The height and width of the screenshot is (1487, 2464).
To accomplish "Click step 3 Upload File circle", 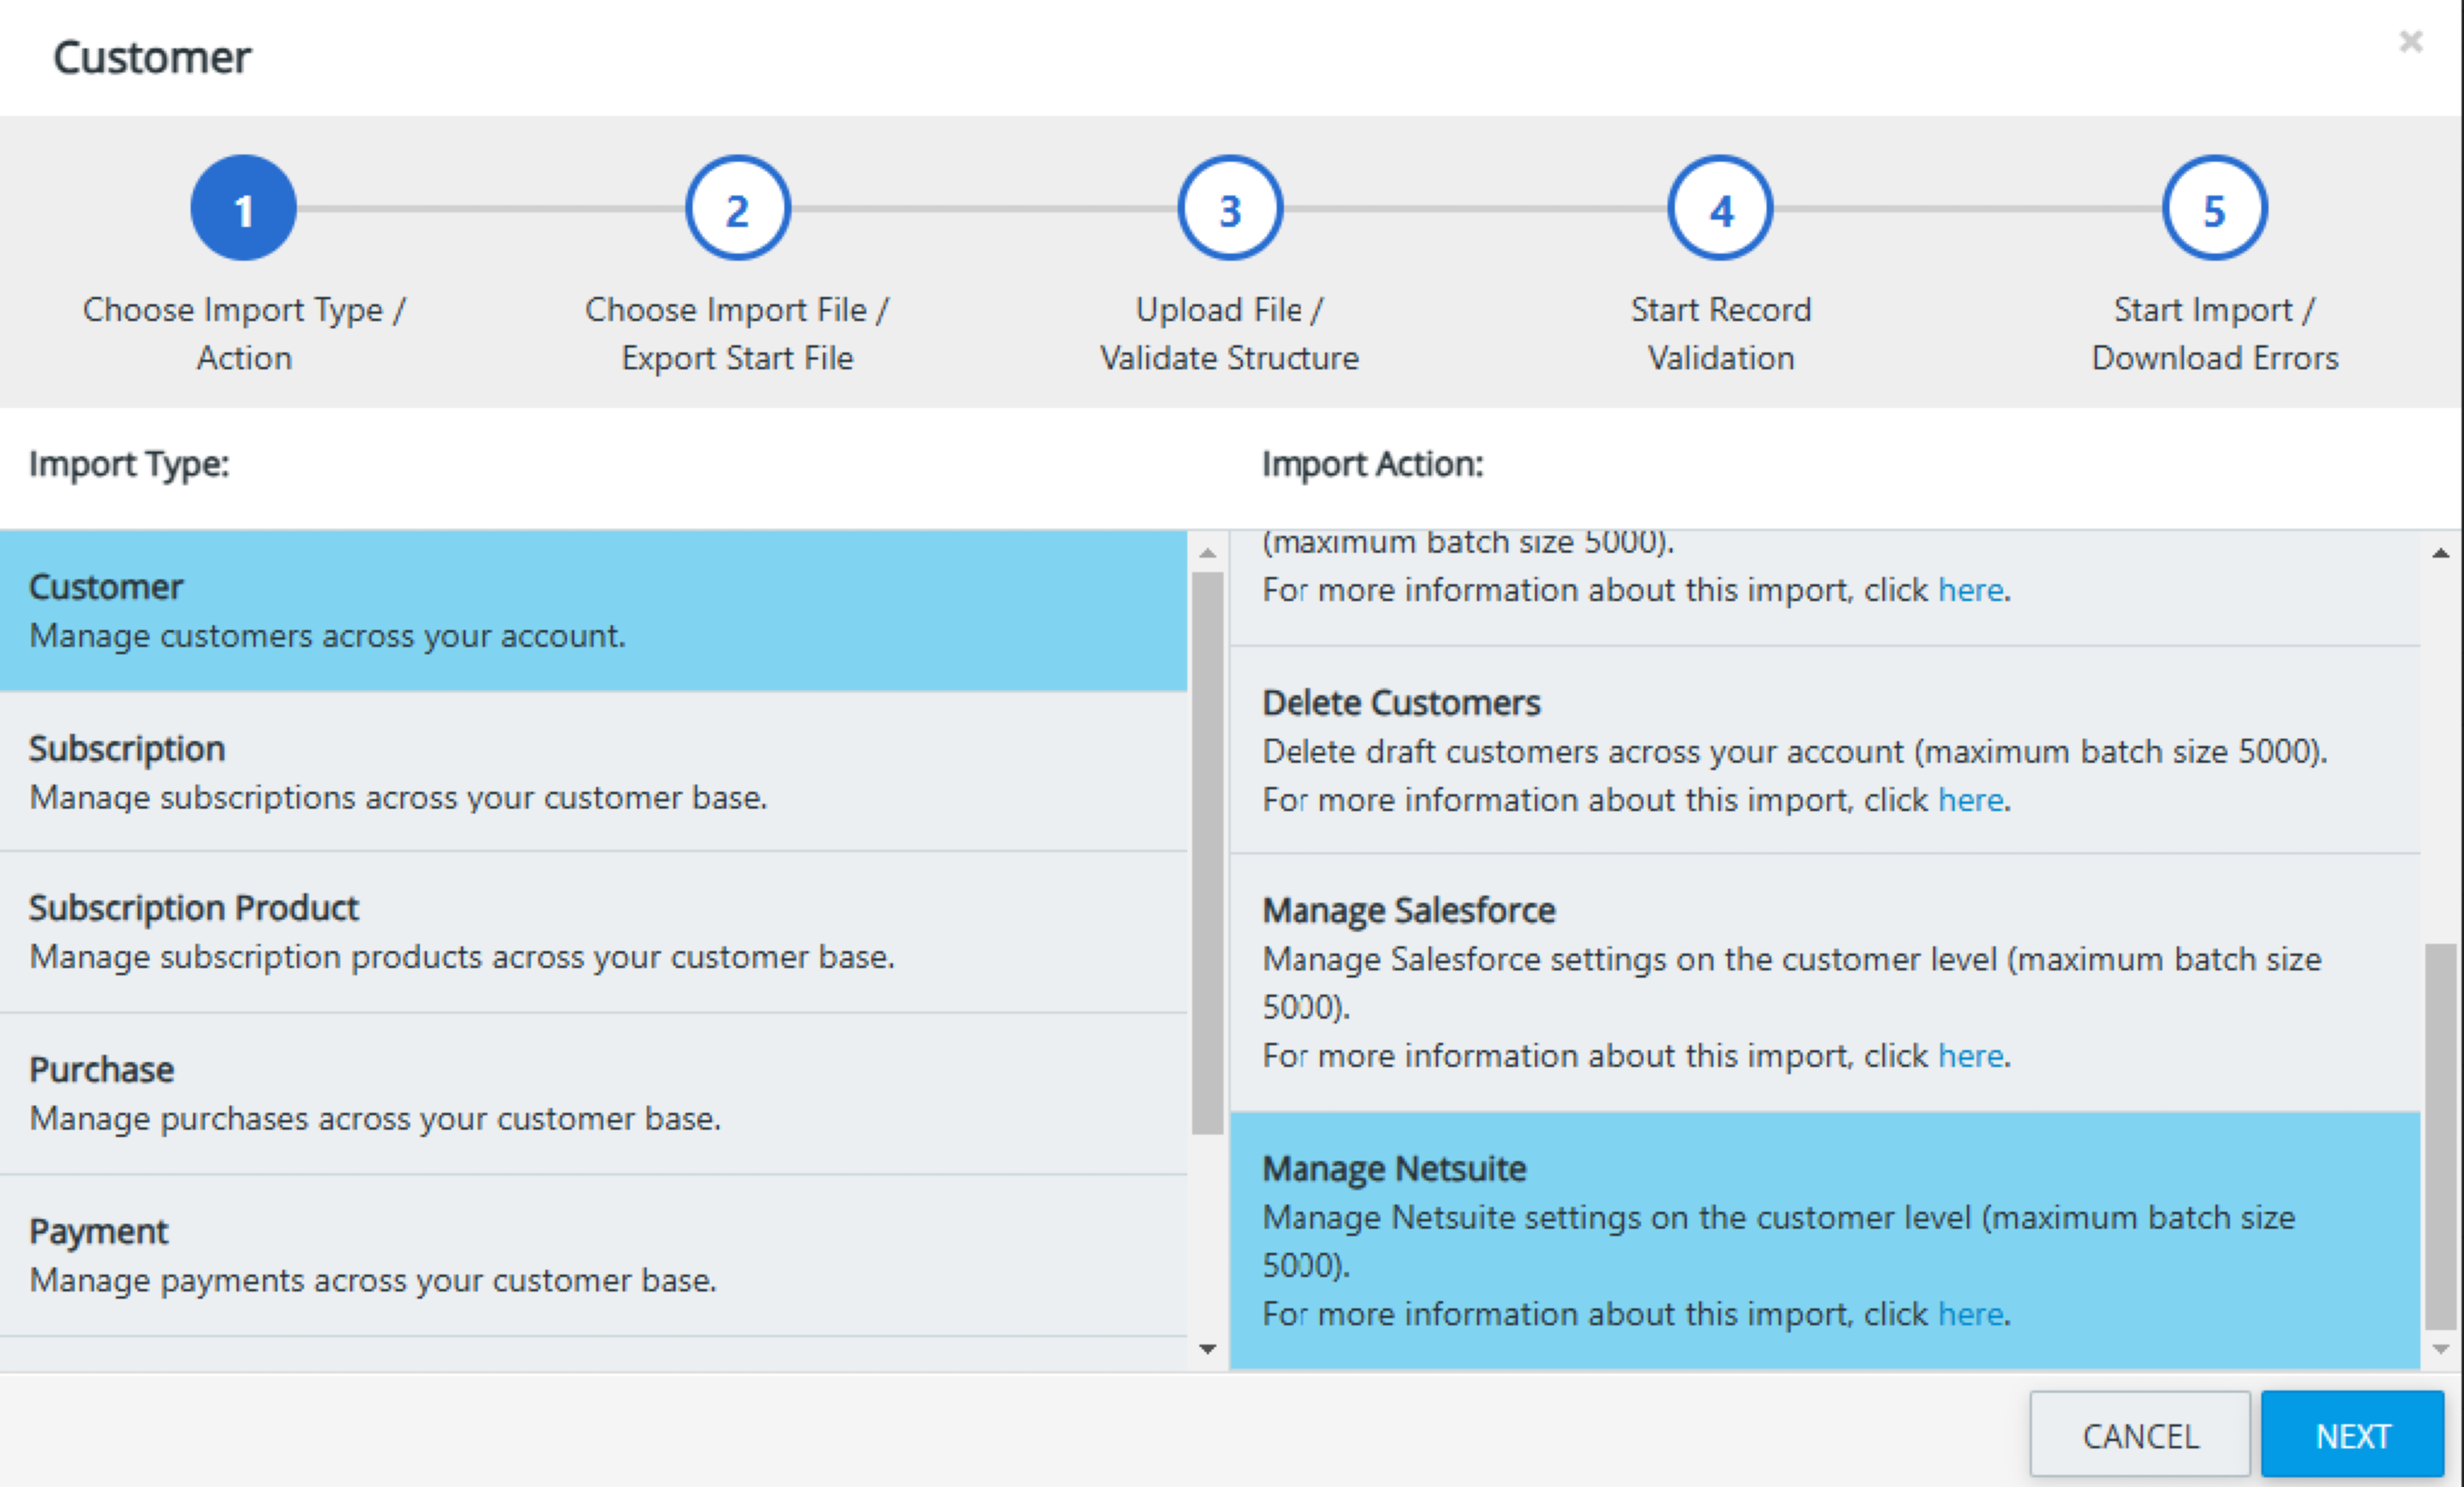I will [1229, 209].
